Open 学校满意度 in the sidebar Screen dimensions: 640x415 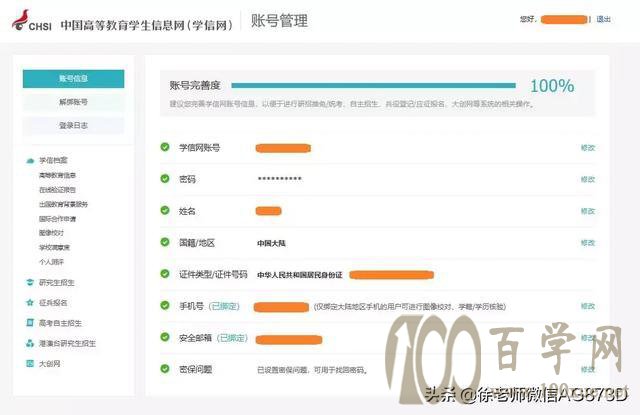click(55, 247)
